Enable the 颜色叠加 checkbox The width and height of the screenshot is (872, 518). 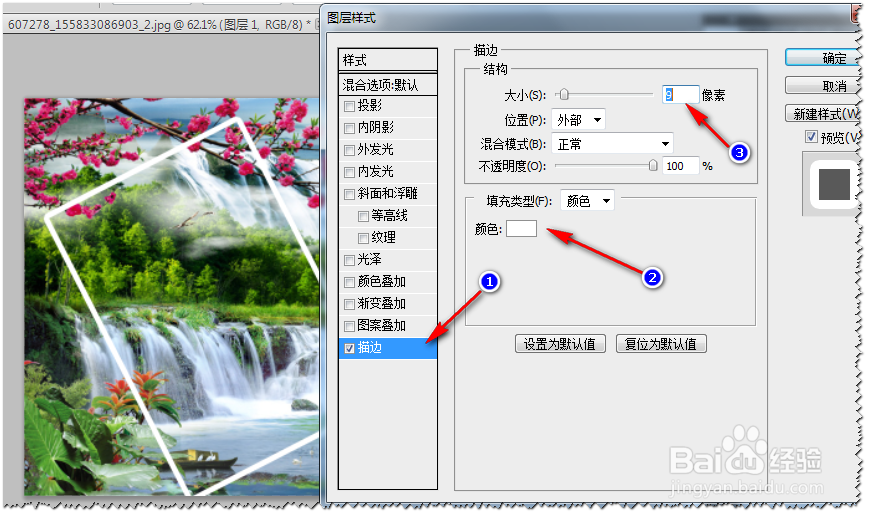[349, 283]
